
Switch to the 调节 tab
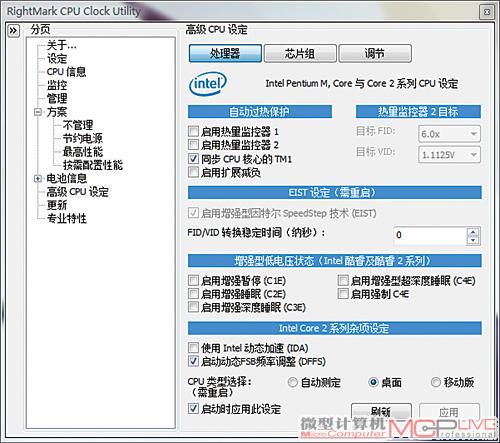coord(375,53)
